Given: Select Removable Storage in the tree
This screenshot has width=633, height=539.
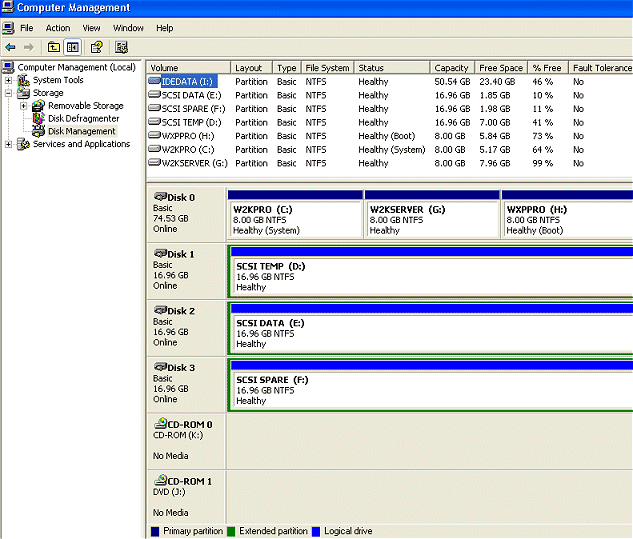Looking at the screenshot, I should pyautogui.click(x=86, y=106).
